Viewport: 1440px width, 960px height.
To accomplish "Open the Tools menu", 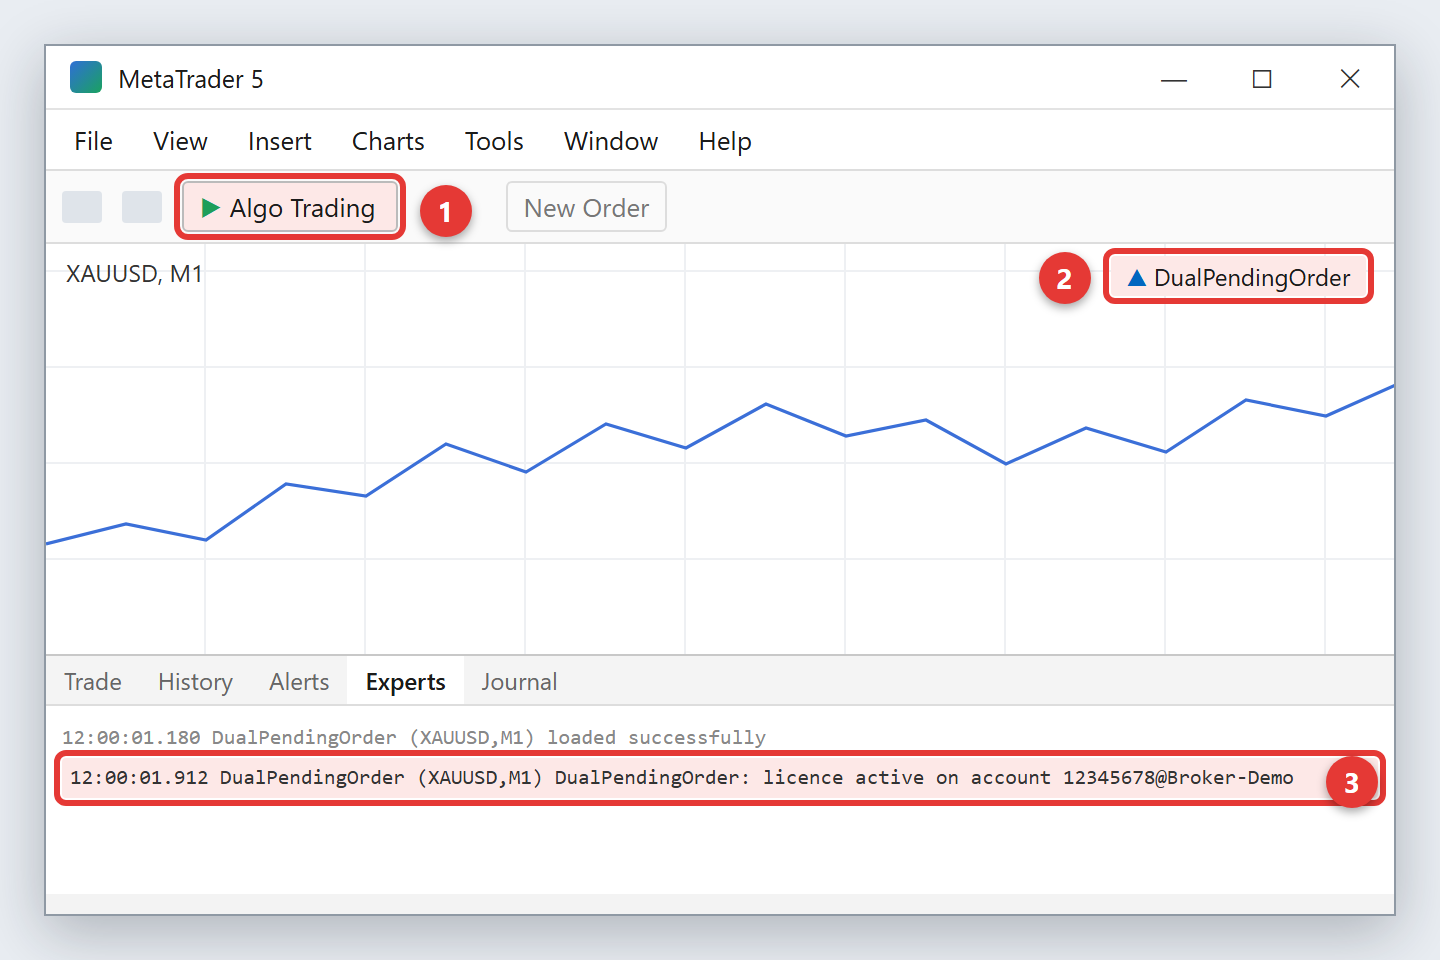I will 494,141.
